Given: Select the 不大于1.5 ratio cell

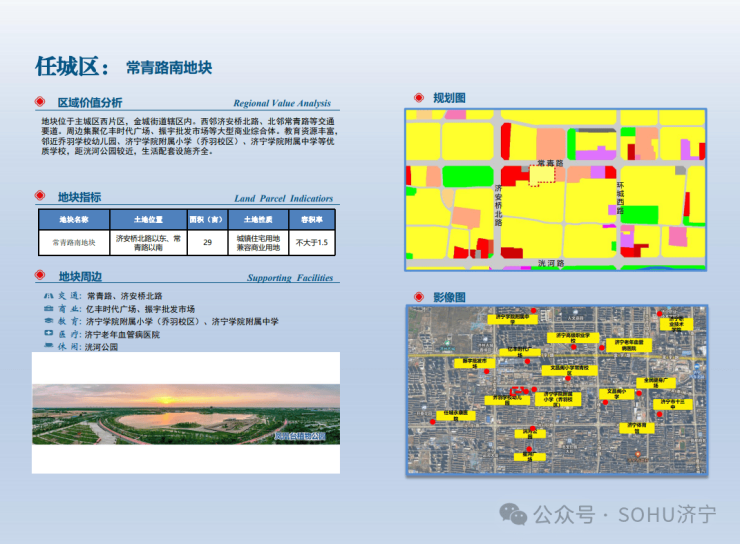Looking at the screenshot, I should [312, 243].
